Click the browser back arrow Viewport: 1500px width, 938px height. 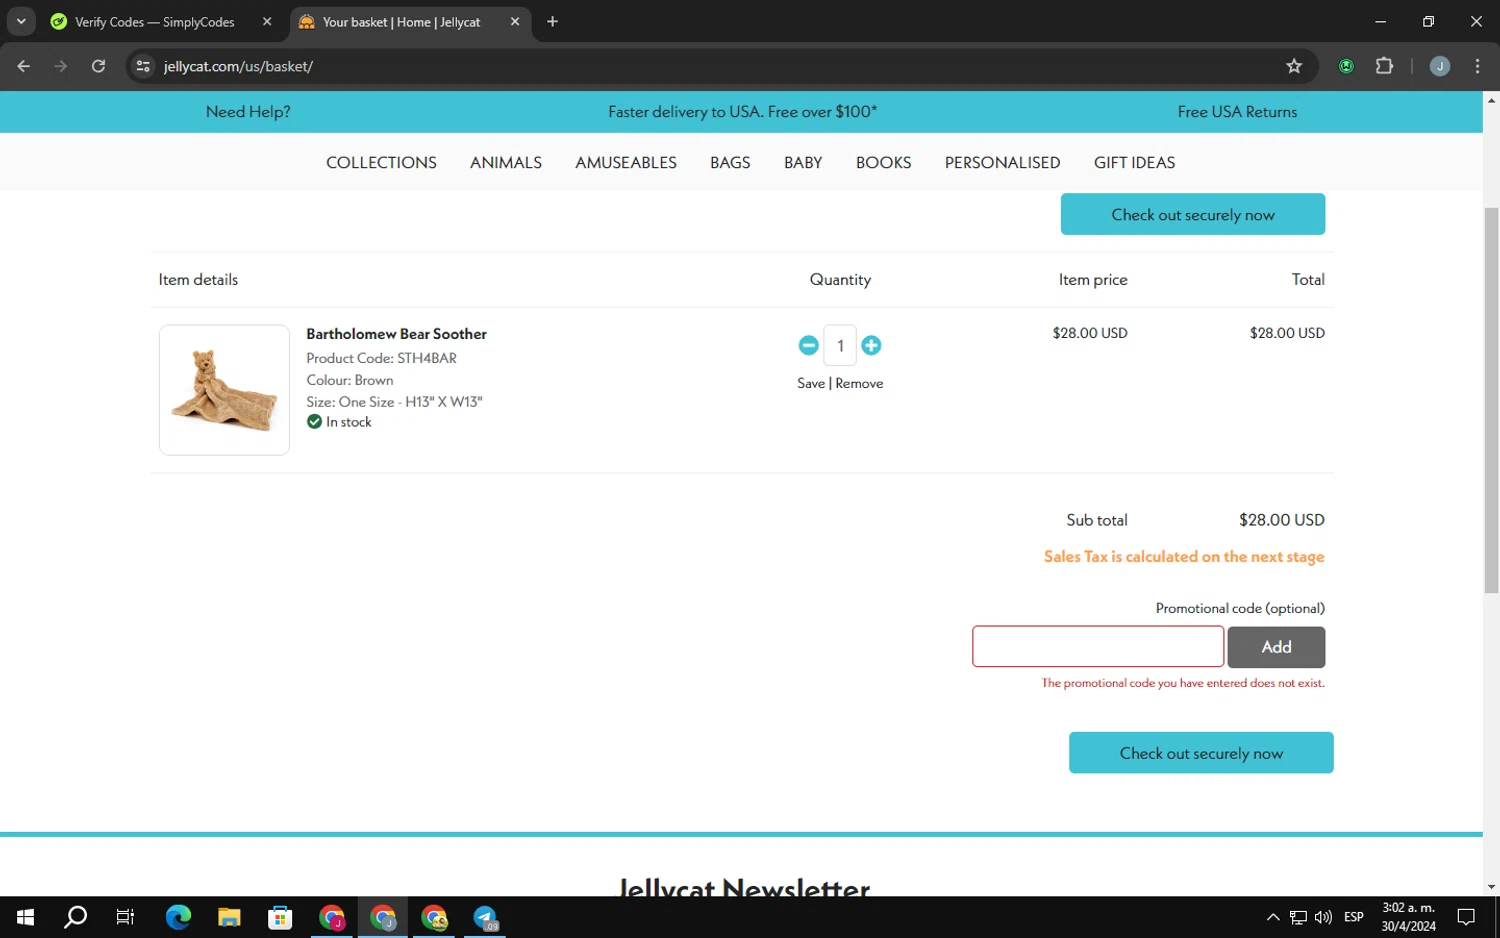tap(24, 66)
